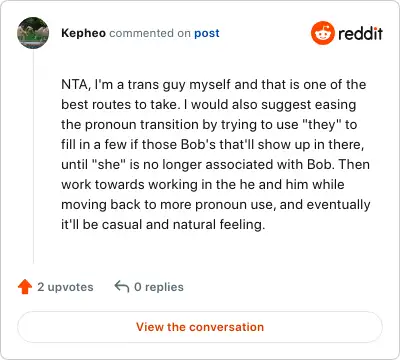
Task: Click the words "moving back to more pronoun use"
Action: [169, 205]
